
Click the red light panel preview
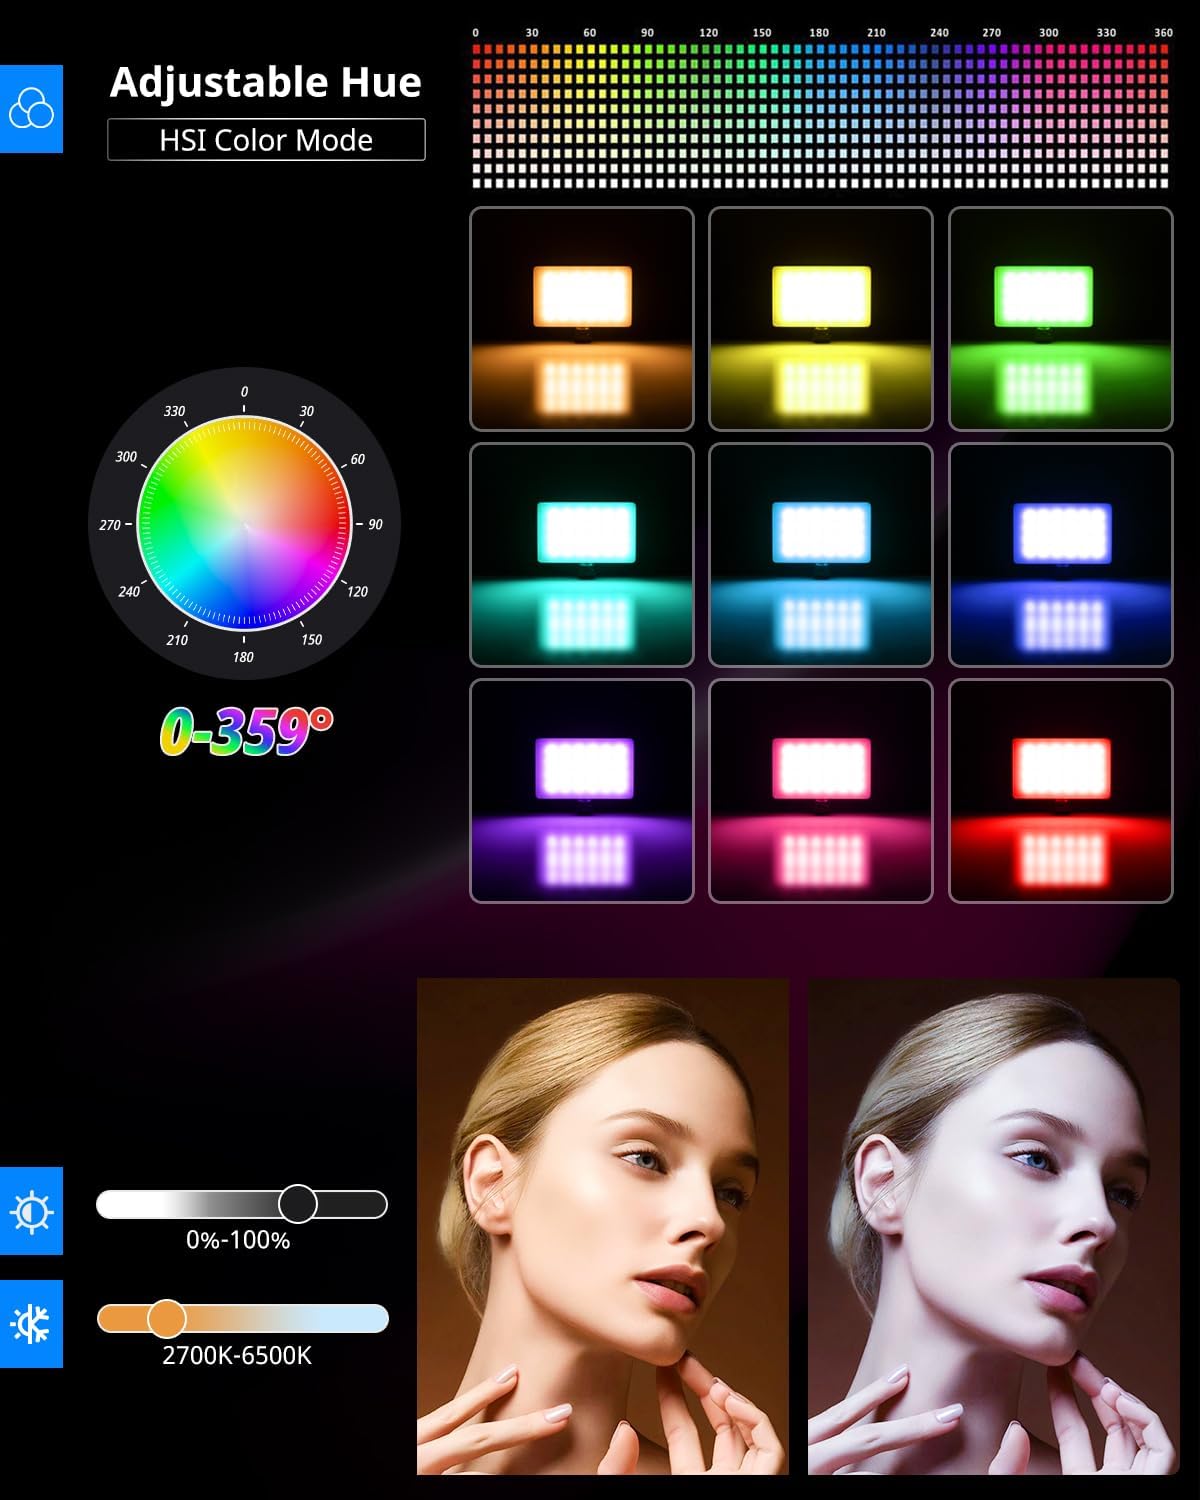[1063, 790]
